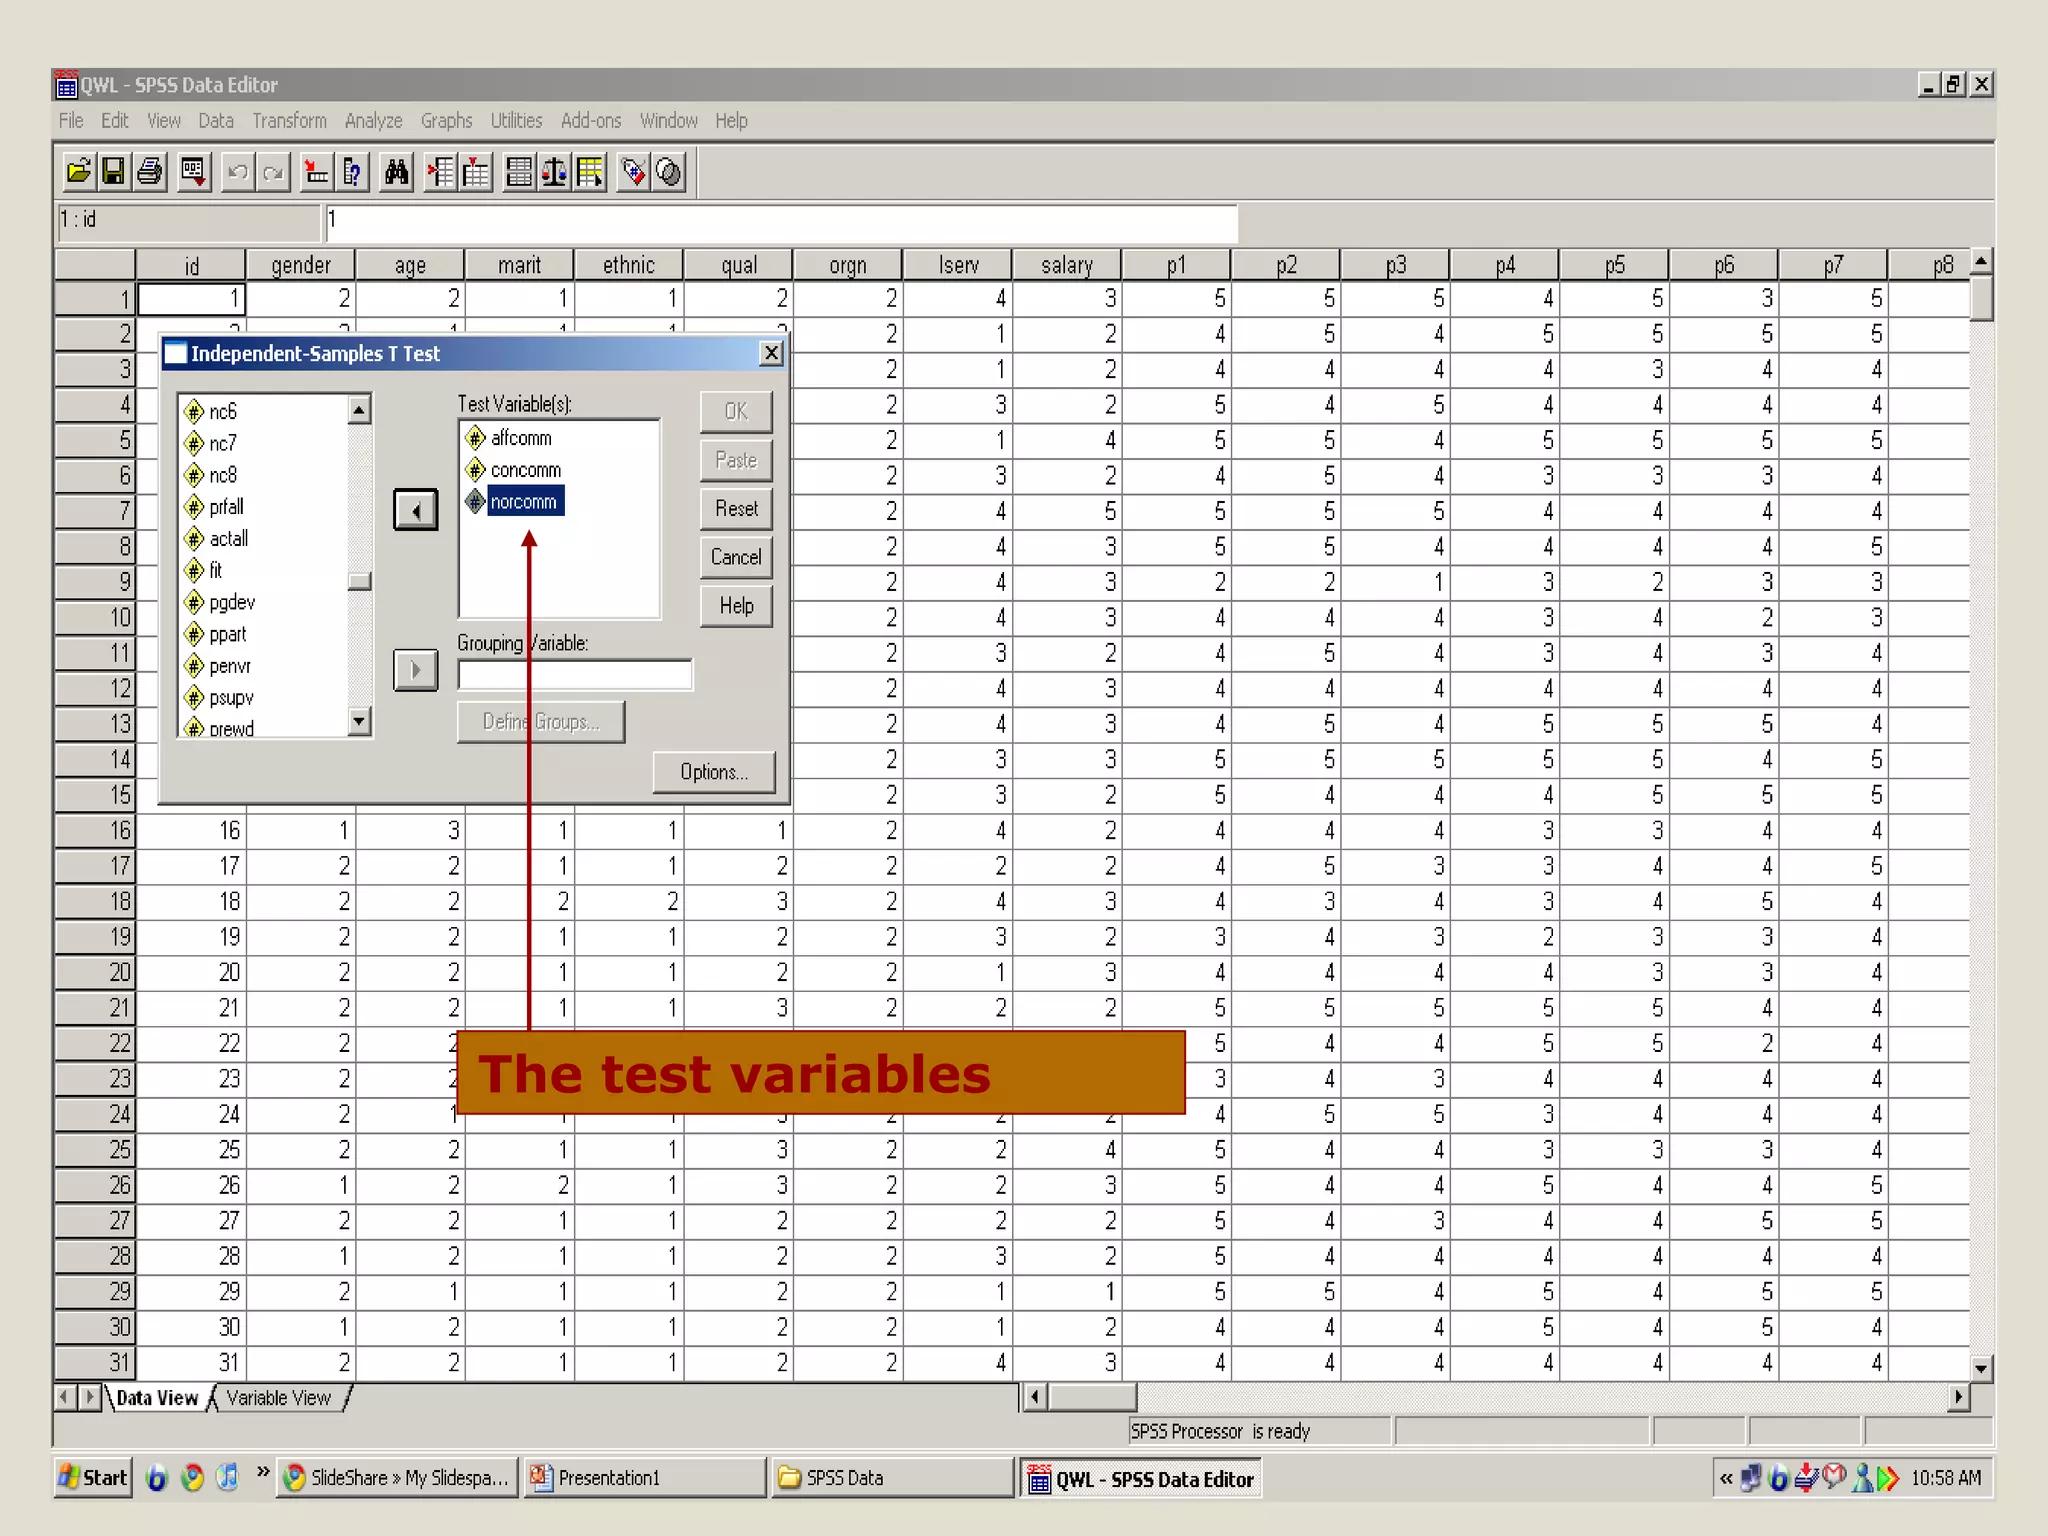Click the Find binoculars icon
2048x1536 pixels.
[396, 172]
